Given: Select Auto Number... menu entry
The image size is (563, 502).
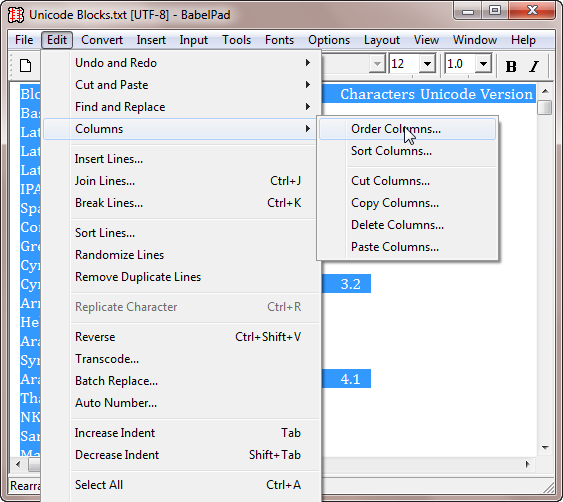Looking at the screenshot, I should pyautogui.click(x=181, y=403).
